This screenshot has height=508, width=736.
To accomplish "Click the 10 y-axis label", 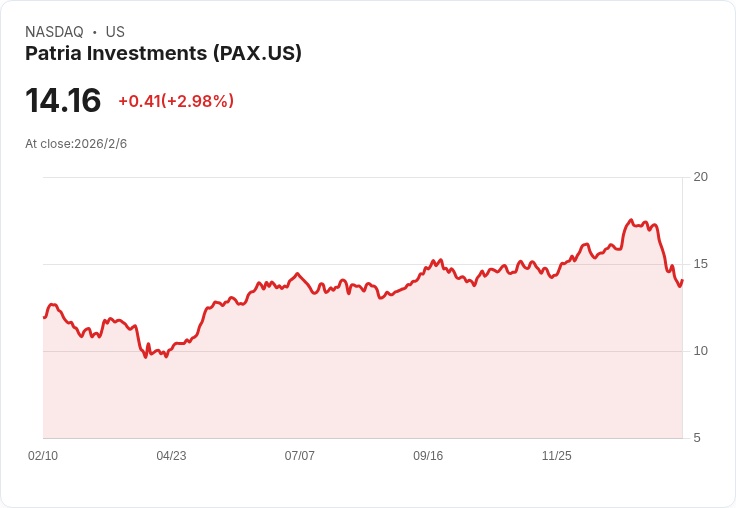I will [700, 351].
